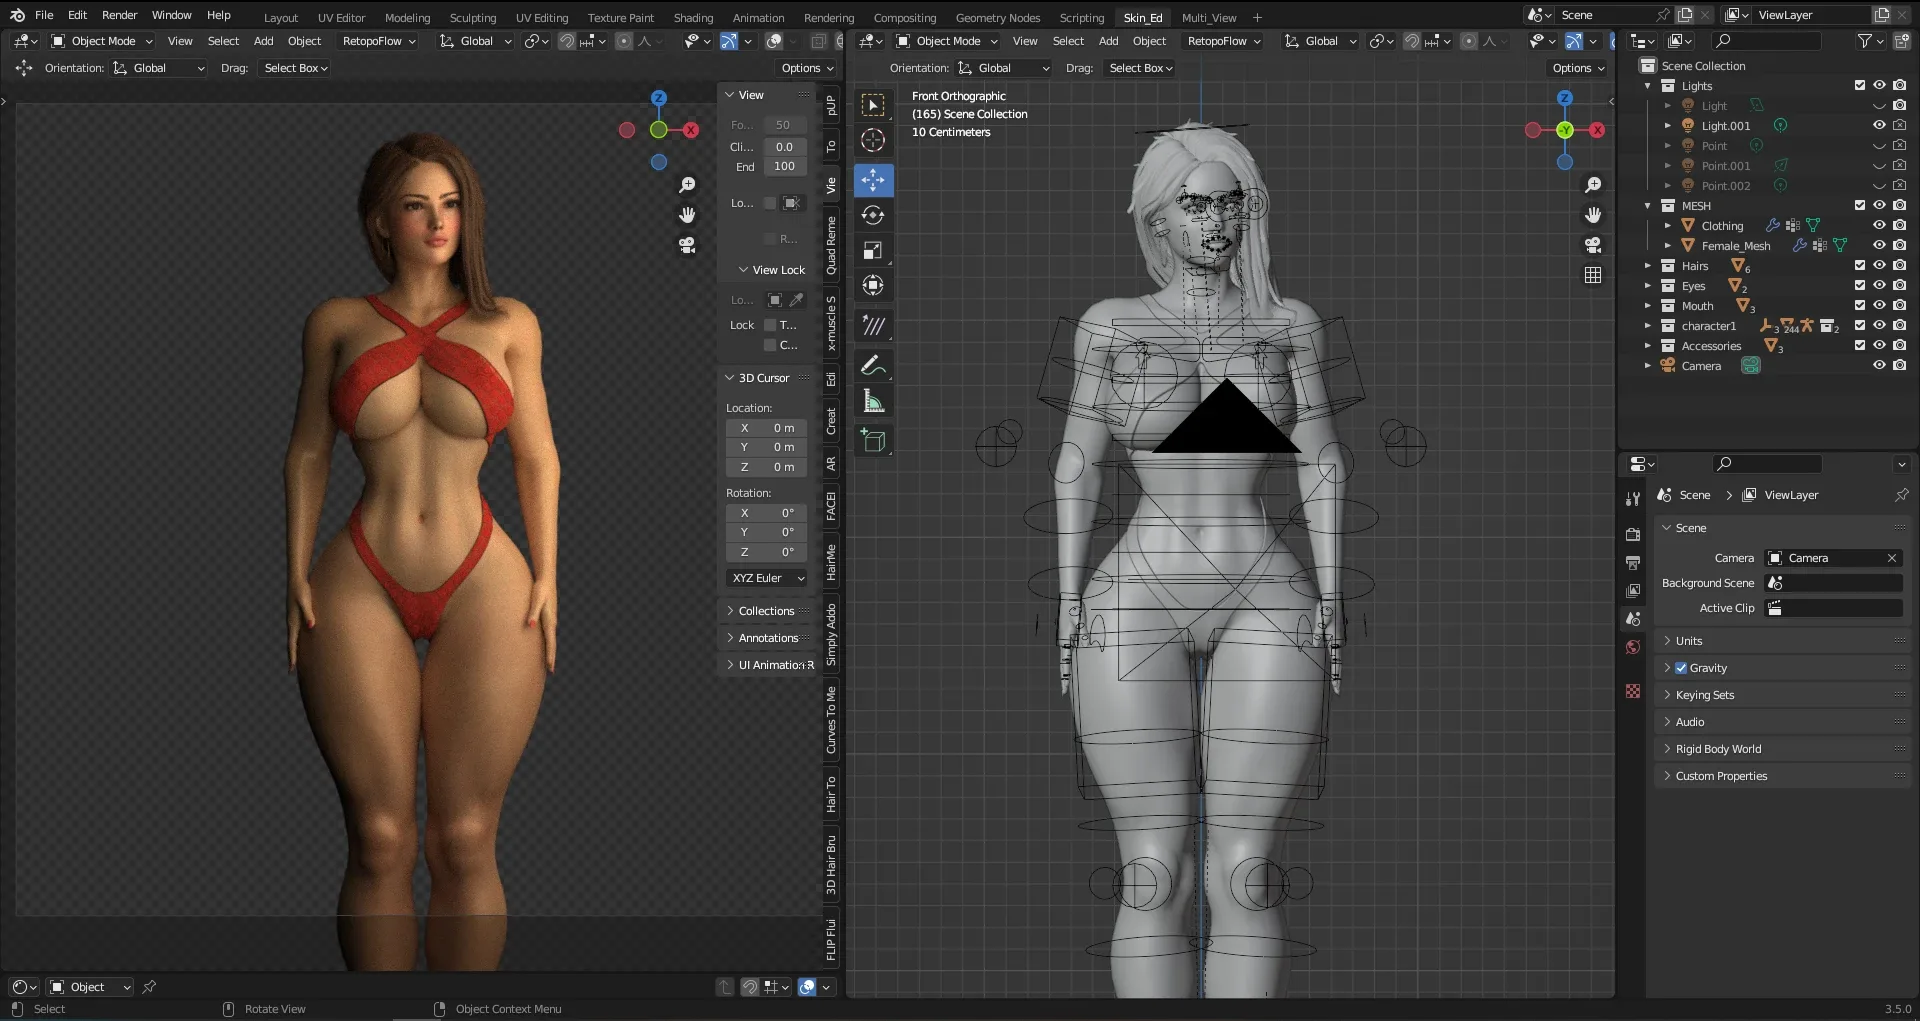The image size is (1920, 1021).
Task: Hide Light.001 in viewport via eye icon
Action: [1879, 126]
